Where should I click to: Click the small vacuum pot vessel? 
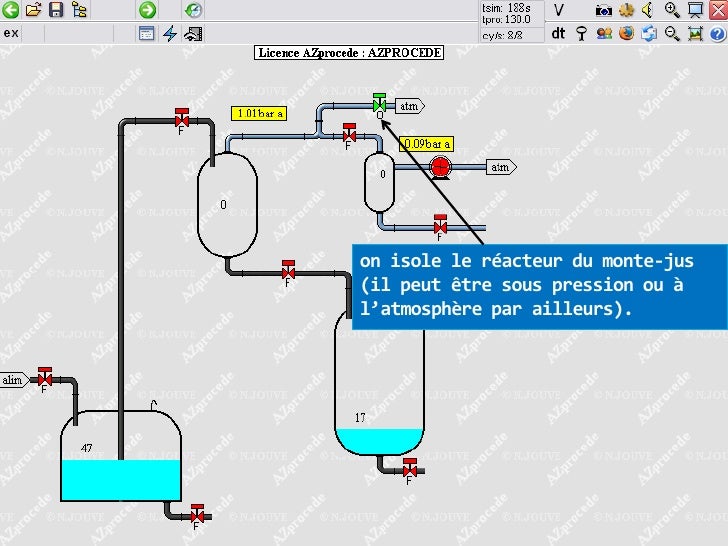(379, 182)
